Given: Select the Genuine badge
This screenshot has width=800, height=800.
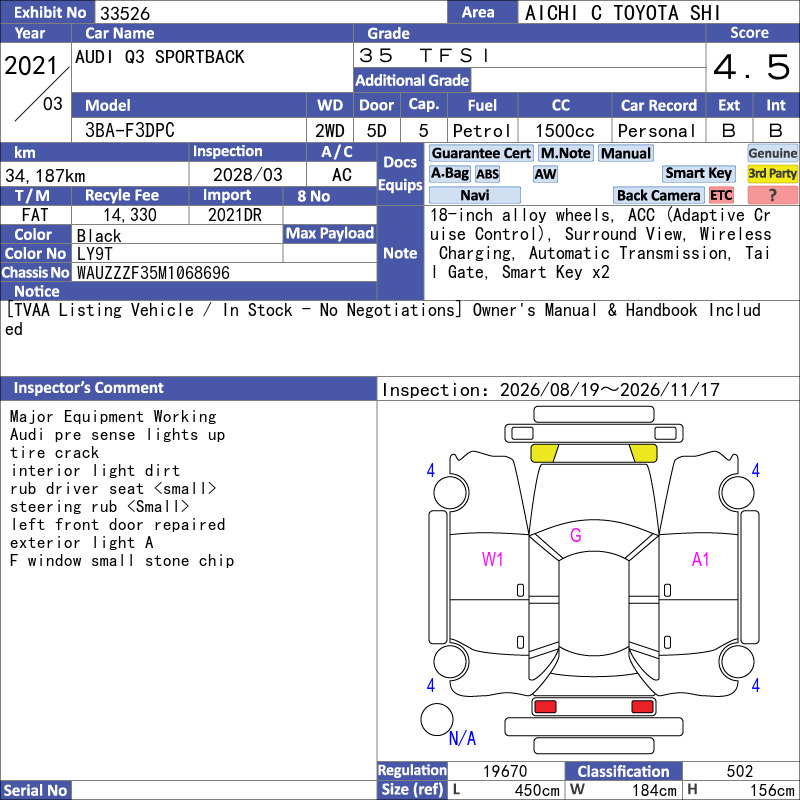Looking at the screenshot, I should point(772,153).
